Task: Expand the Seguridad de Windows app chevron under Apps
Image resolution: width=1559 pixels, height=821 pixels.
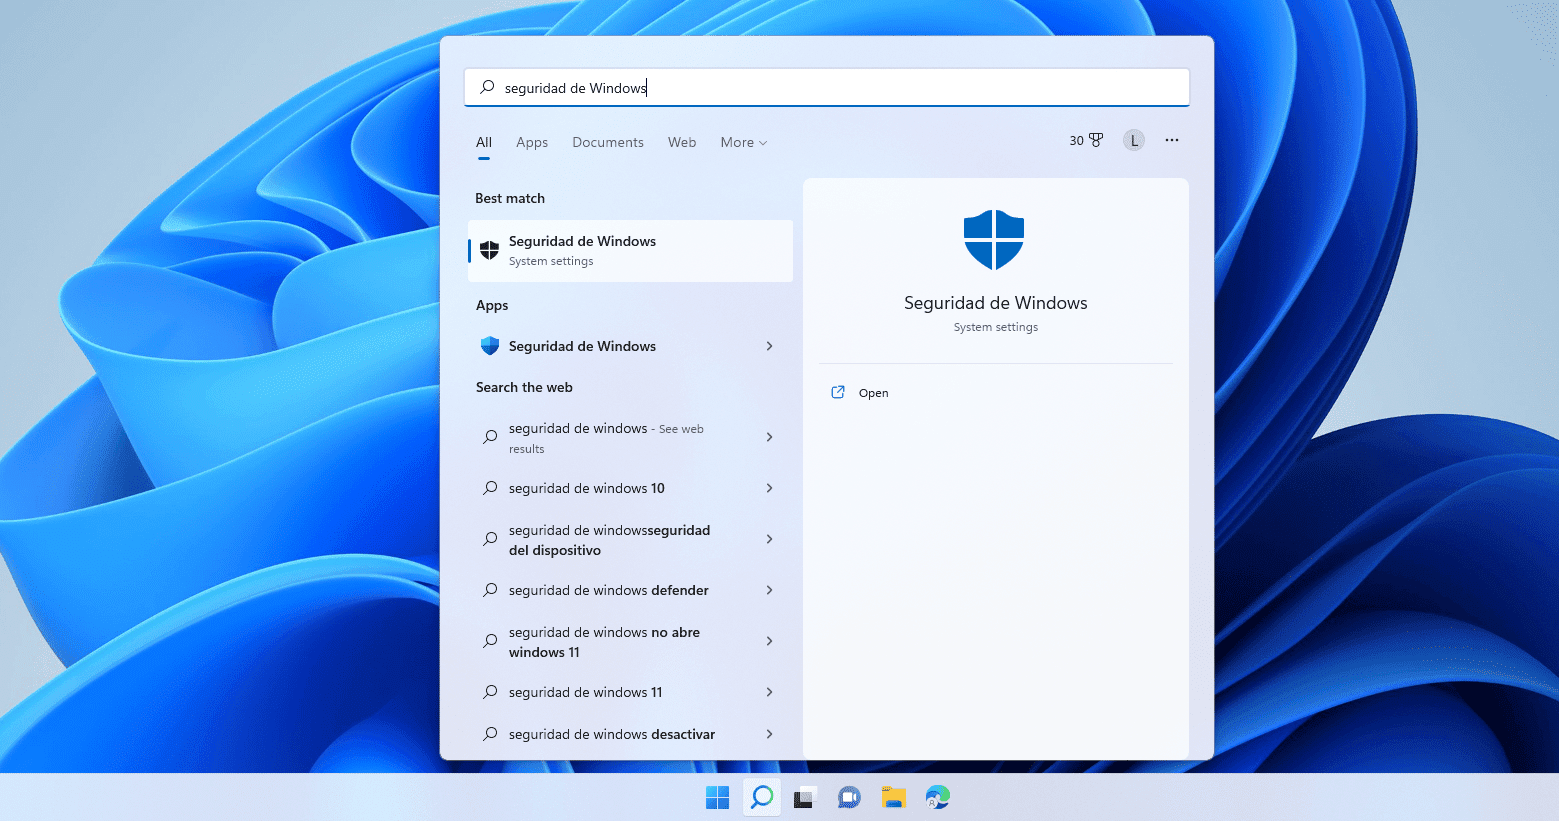Action: click(x=769, y=346)
